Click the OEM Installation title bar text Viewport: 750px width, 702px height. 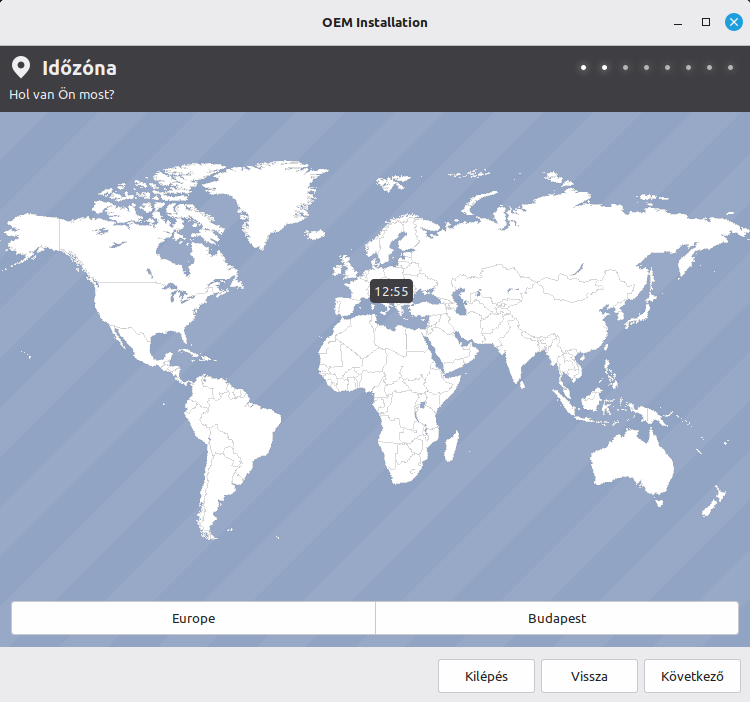[x=375, y=22]
